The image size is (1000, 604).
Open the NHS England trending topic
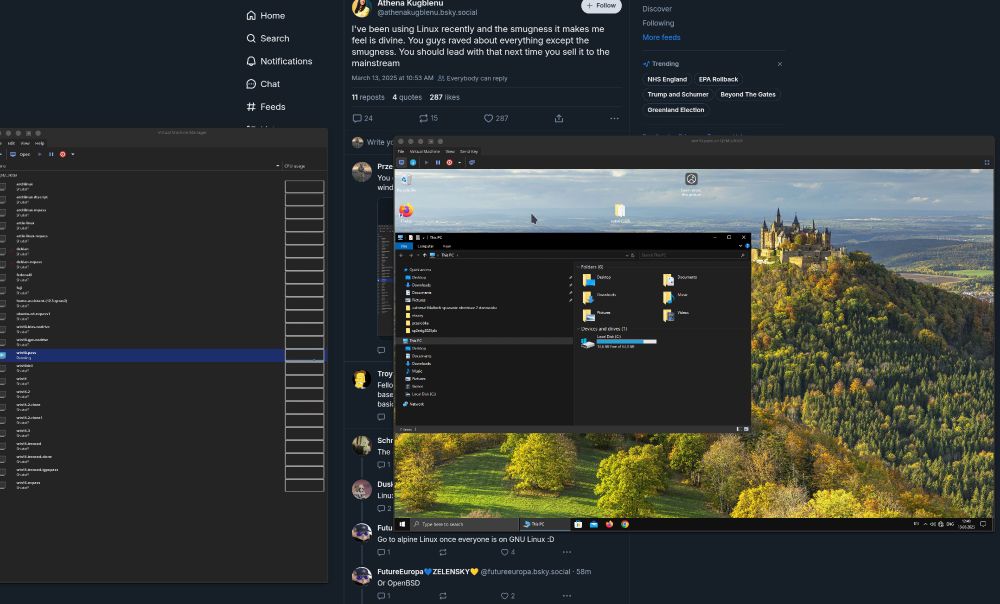click(x=667, y=79)
